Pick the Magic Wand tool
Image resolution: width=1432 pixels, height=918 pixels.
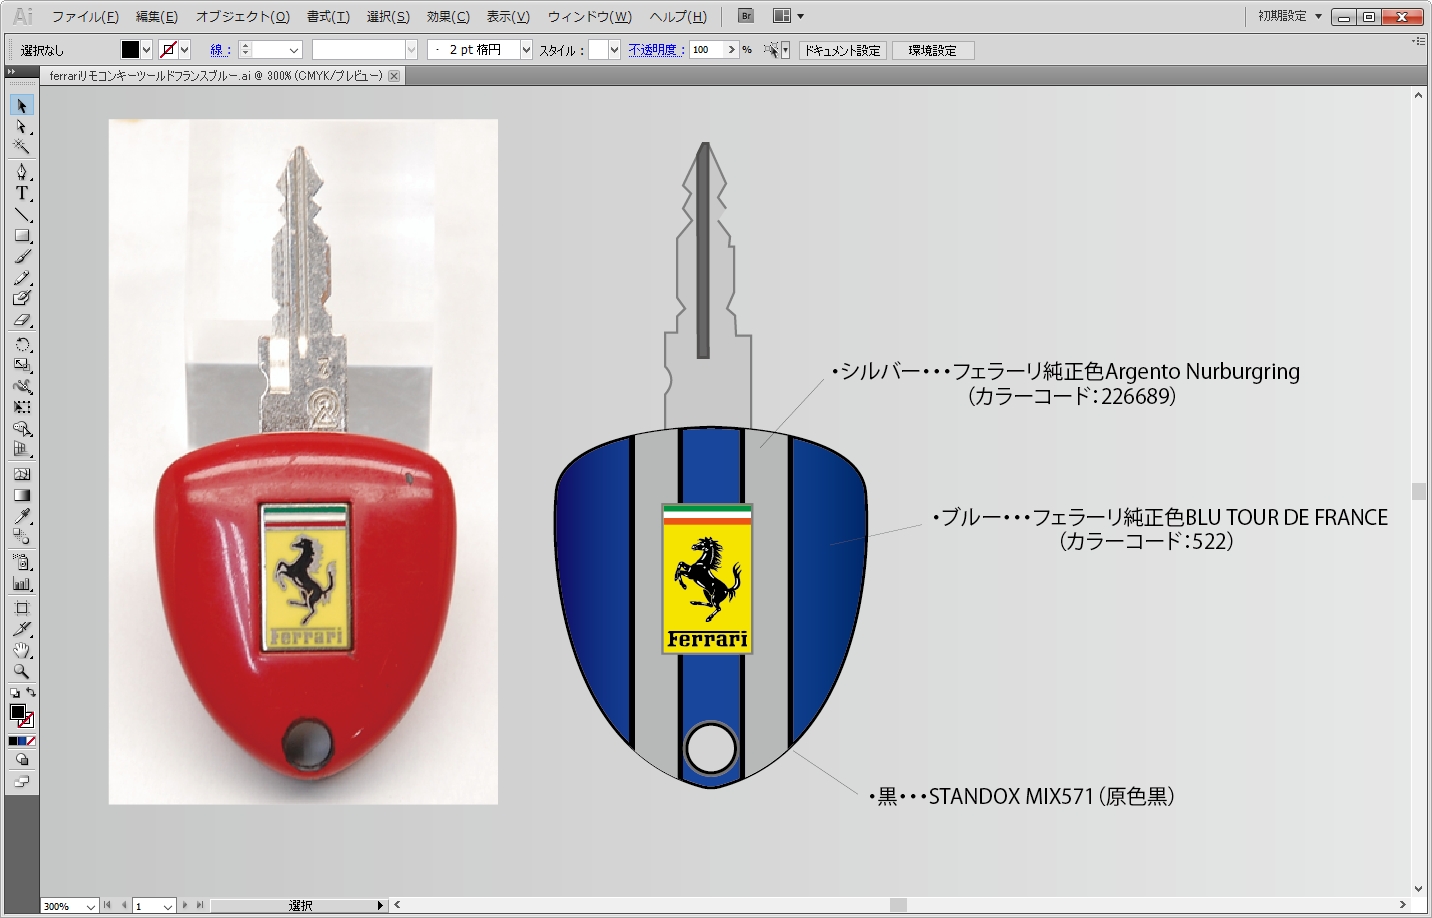click(x=21, y=147)
